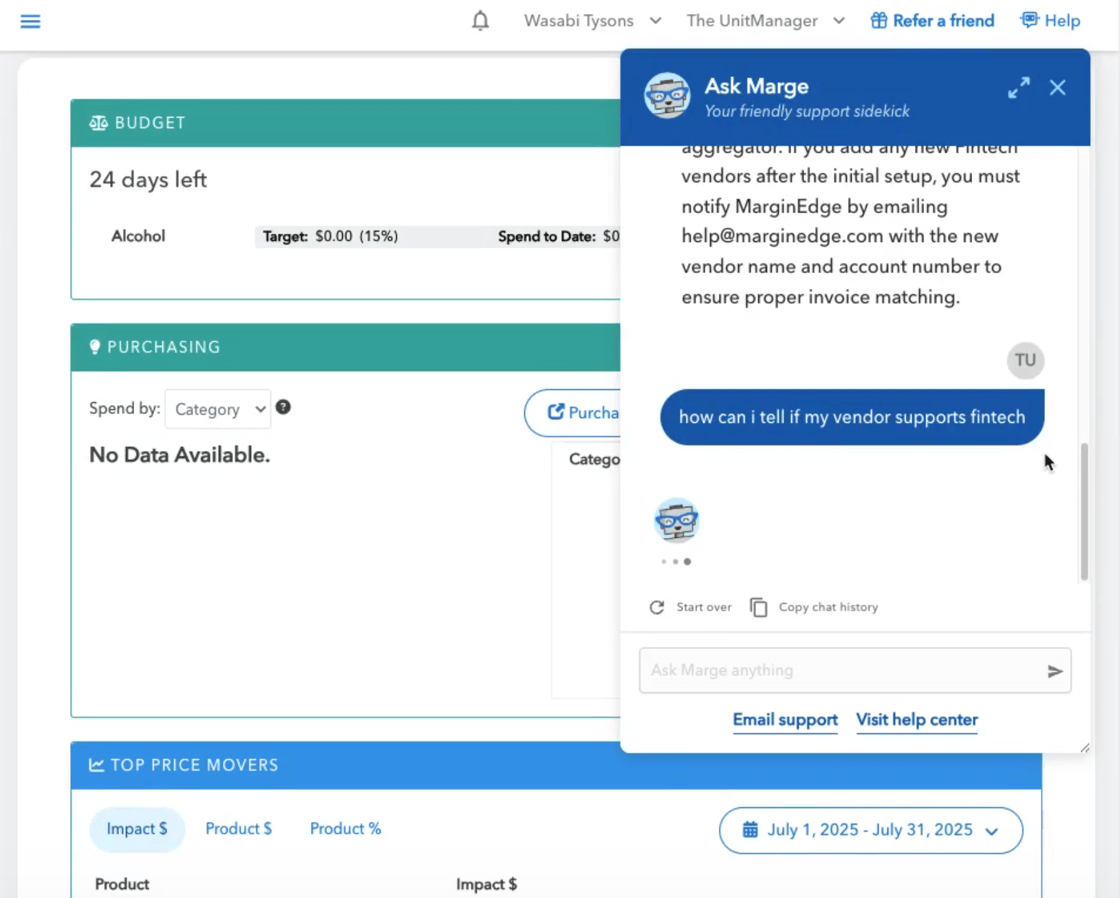Expand Ask Marge to full screen
Image resolution: width=1120 pixels, height=898 pixels.
[1018, 88]
